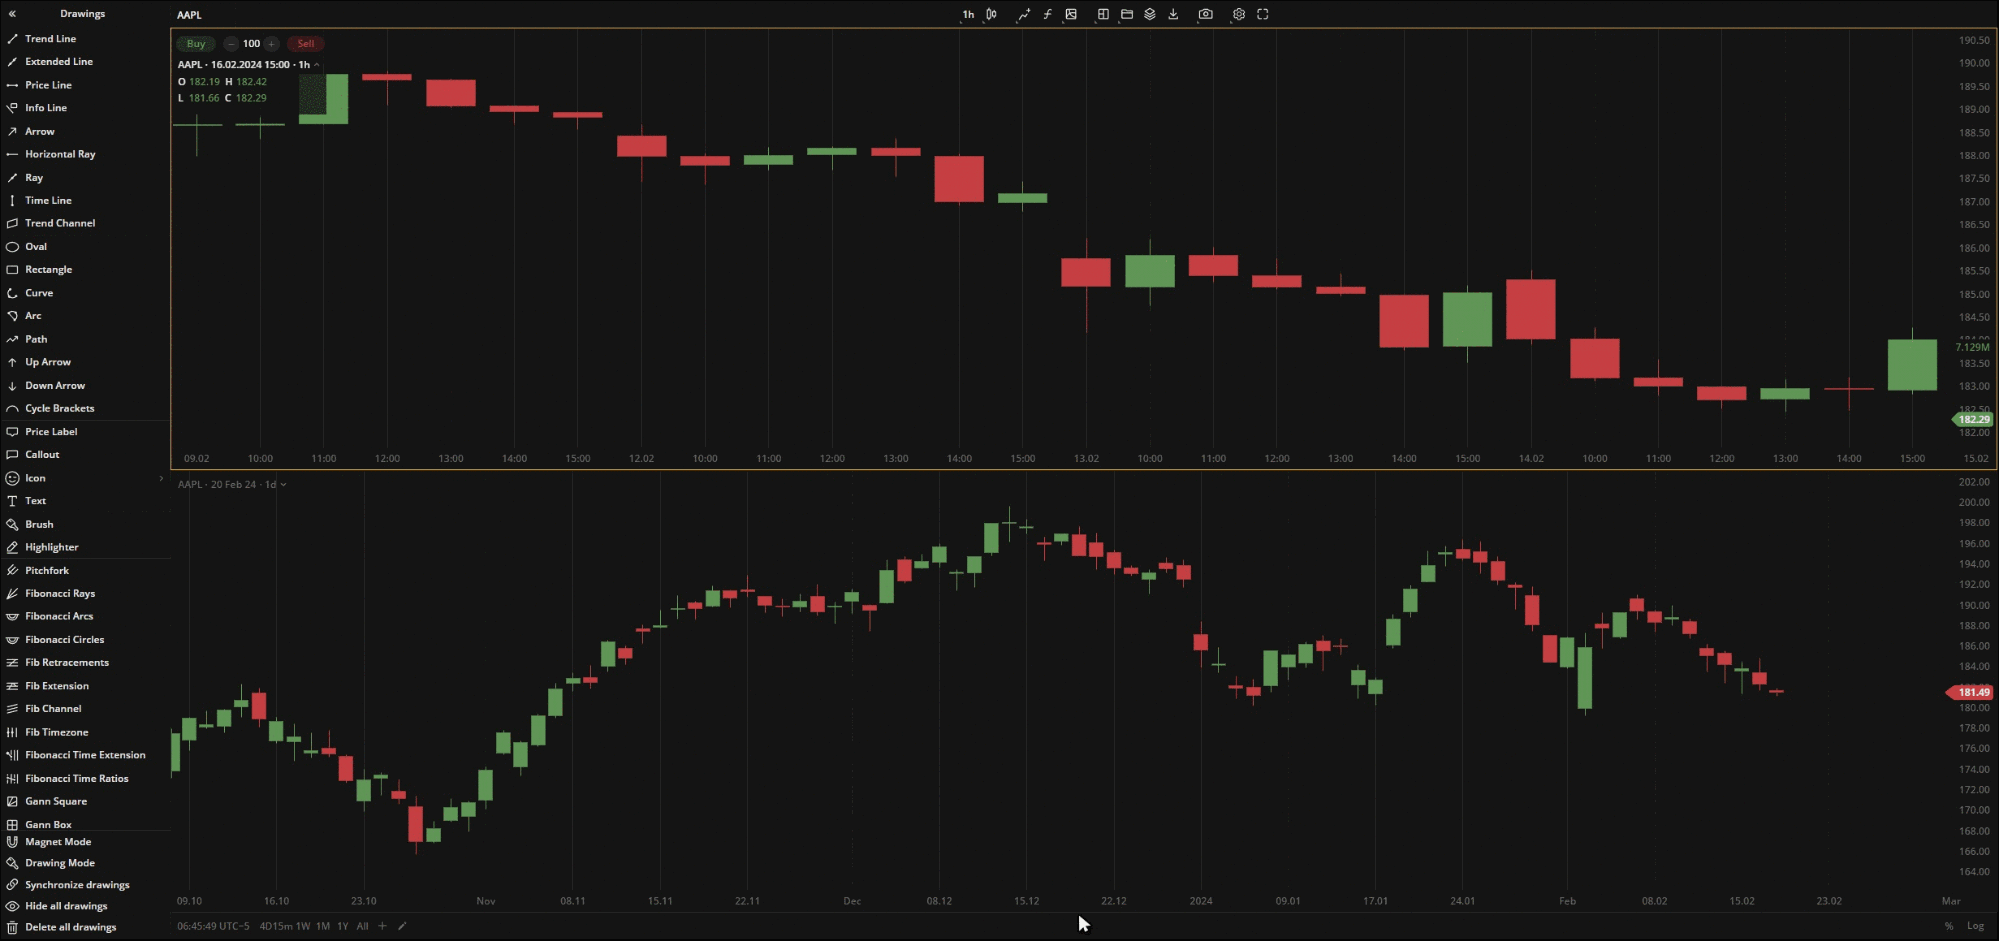Click the Sell button
This screenshot has height=942, width=1999.
click(306, 44)
